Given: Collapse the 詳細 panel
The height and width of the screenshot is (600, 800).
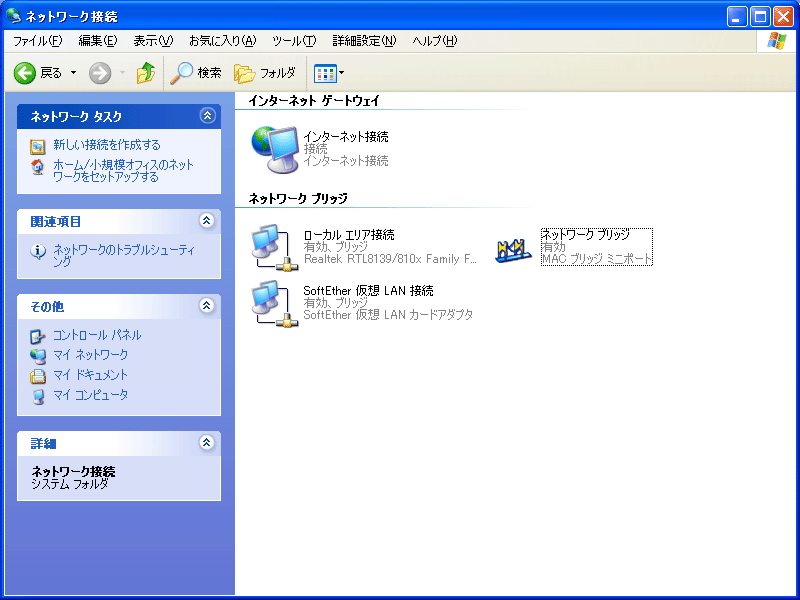Looking at the screenshot, I should (x=207, y=442).
